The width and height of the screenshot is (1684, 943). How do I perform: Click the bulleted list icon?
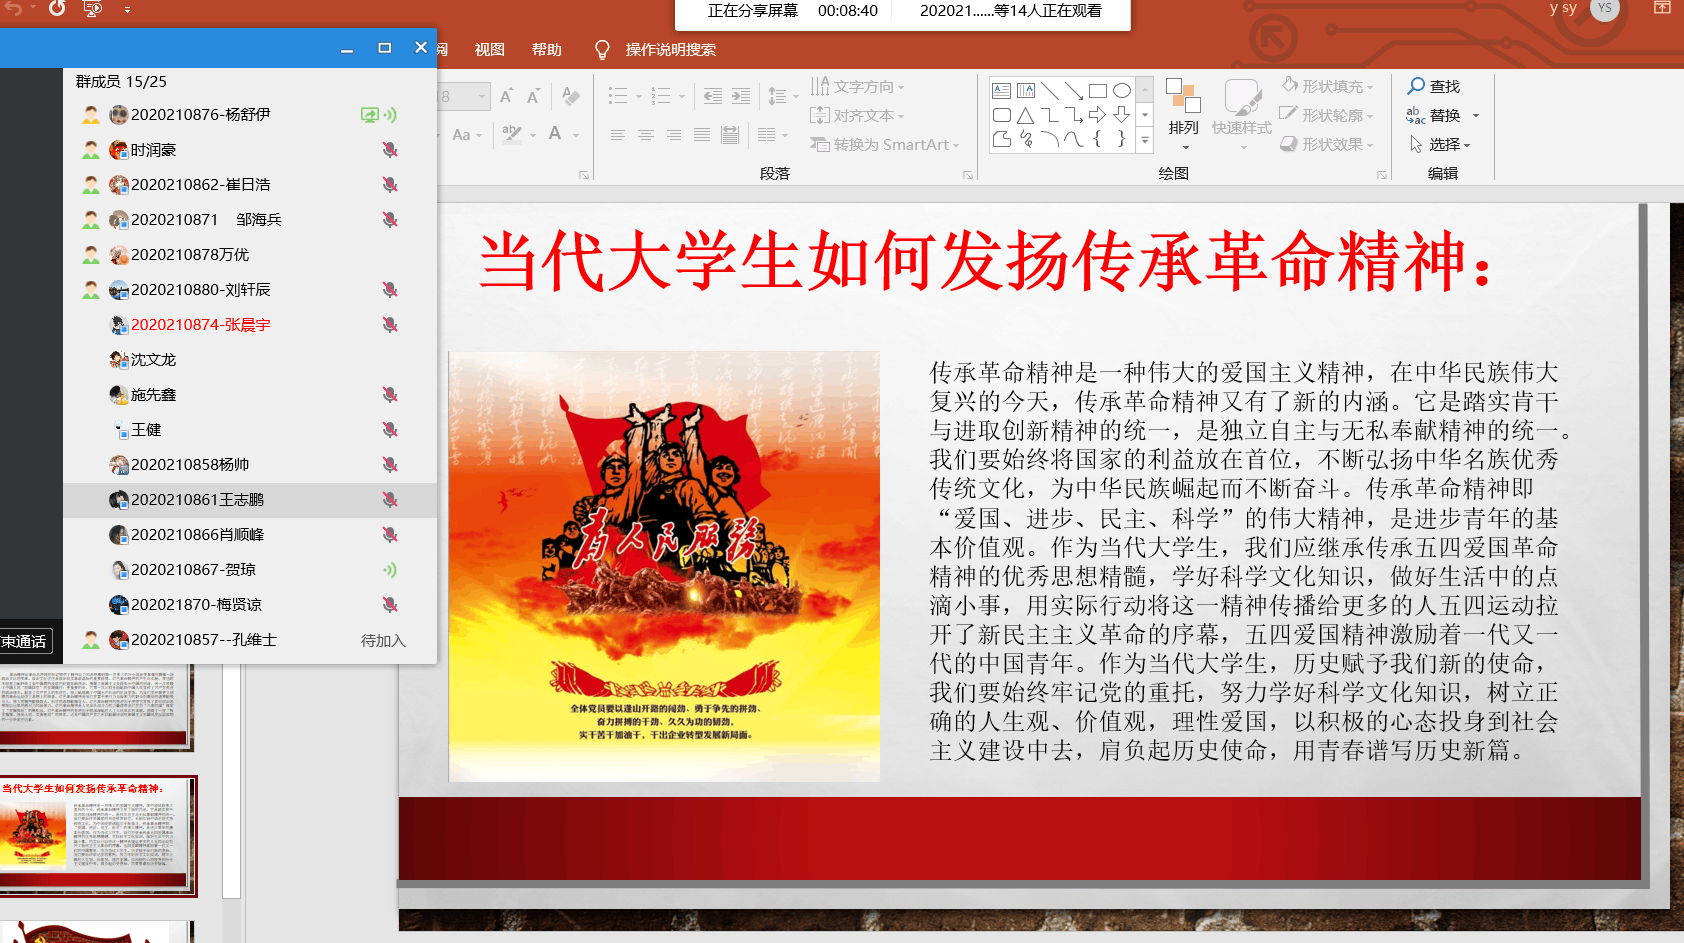(618, 96)
